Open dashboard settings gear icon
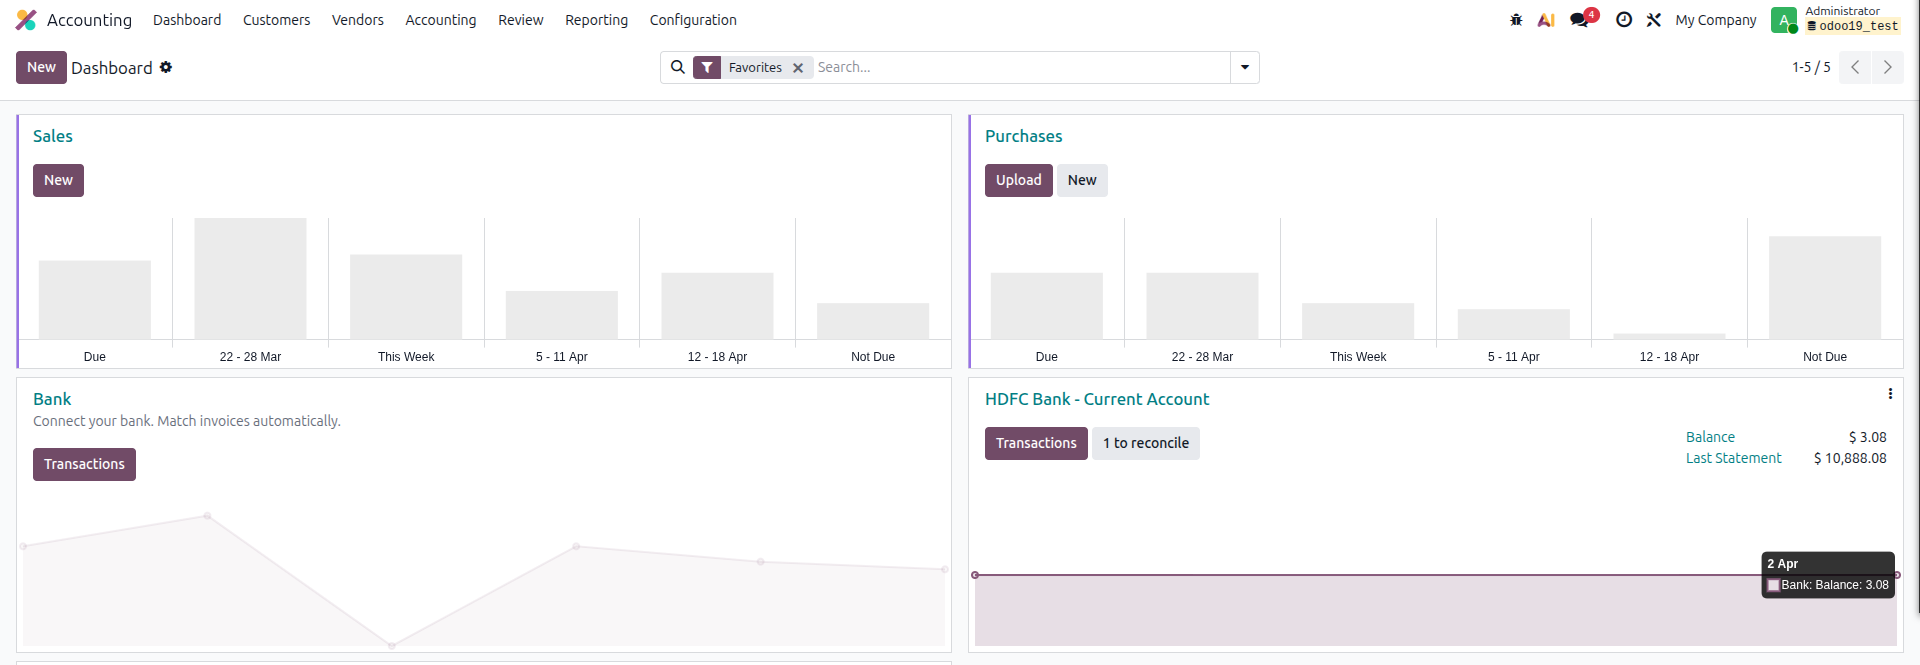Viewport: 1920px width, 665px height. 166,67
